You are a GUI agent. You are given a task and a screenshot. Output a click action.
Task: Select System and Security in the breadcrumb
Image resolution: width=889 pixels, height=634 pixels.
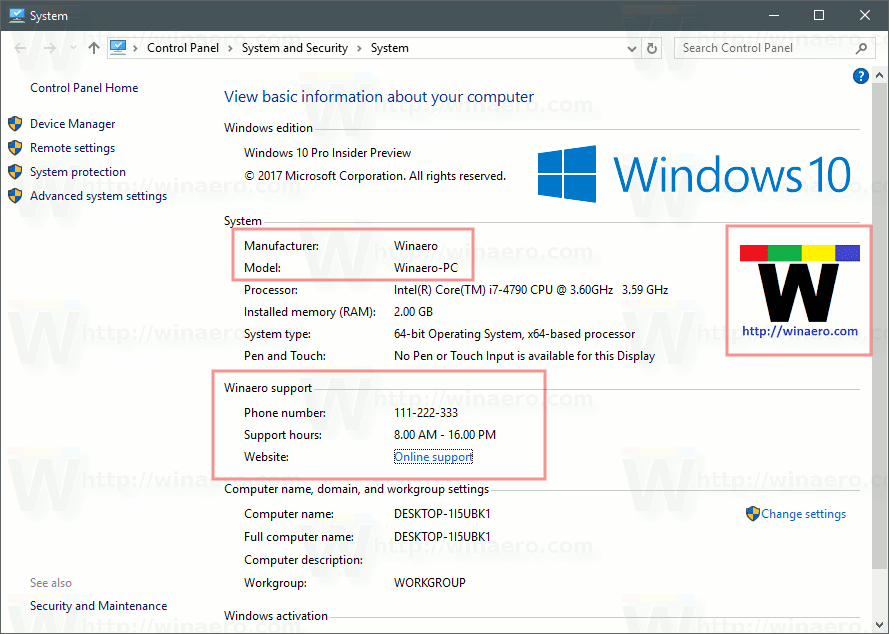pos(294,47)
